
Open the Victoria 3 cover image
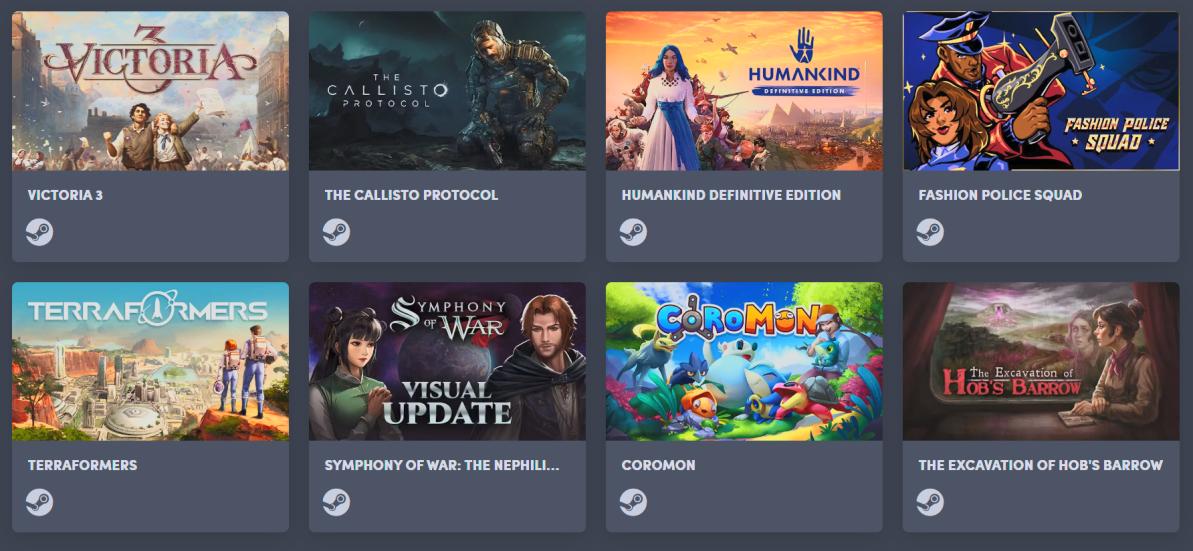tap(151, 91)
